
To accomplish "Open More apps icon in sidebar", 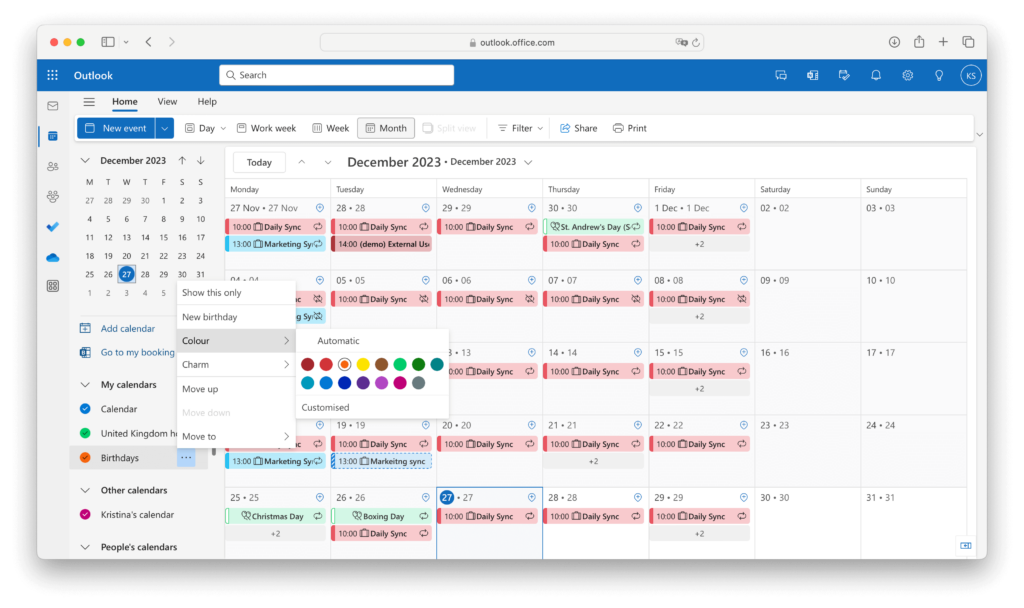I will pyautogui.click(x=53, y=286).
